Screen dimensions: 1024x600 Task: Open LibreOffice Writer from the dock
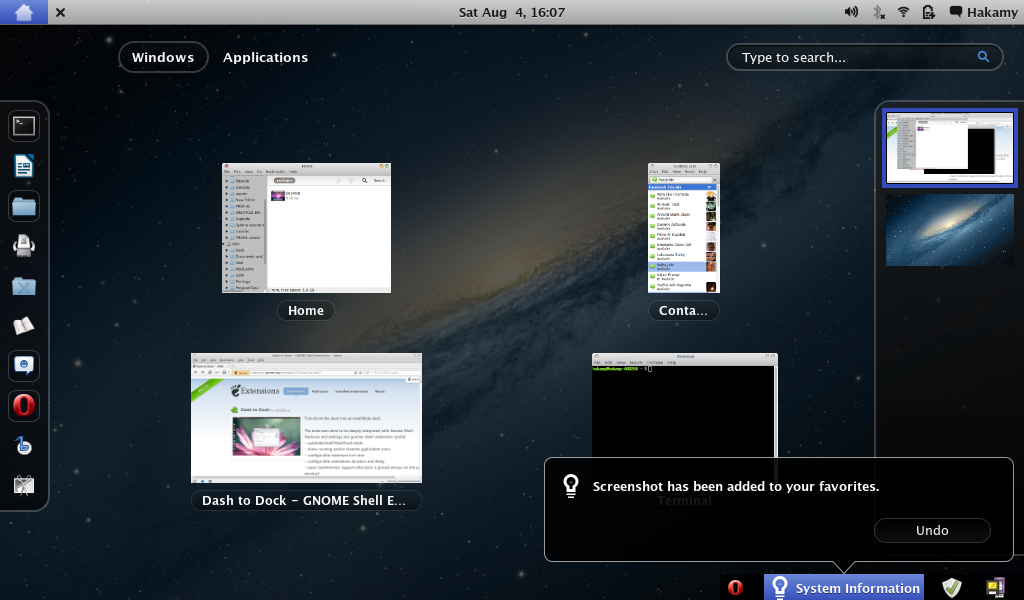(24, 166)
